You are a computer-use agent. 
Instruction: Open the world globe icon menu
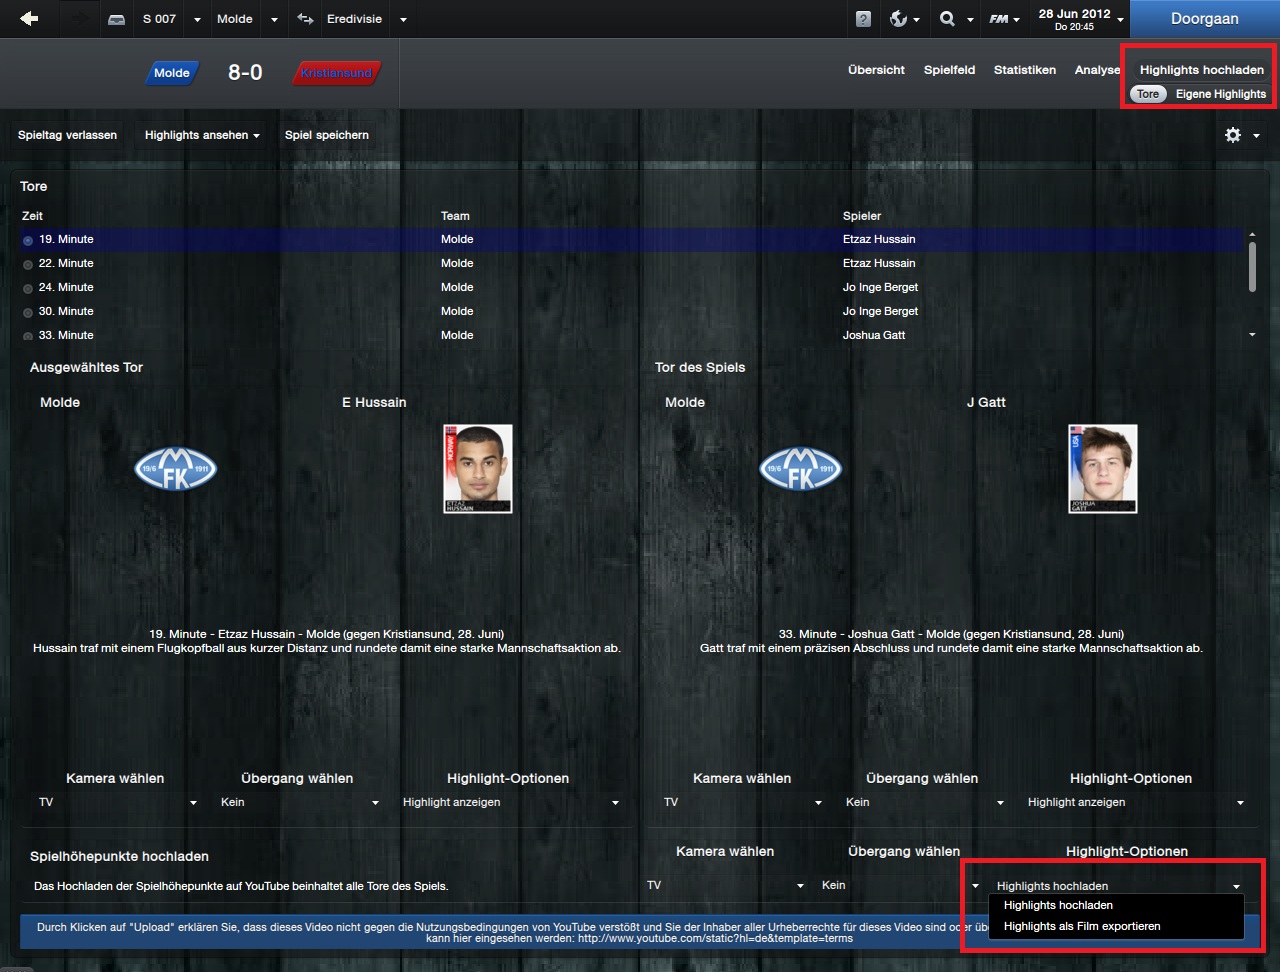click(x=898, y=19)
